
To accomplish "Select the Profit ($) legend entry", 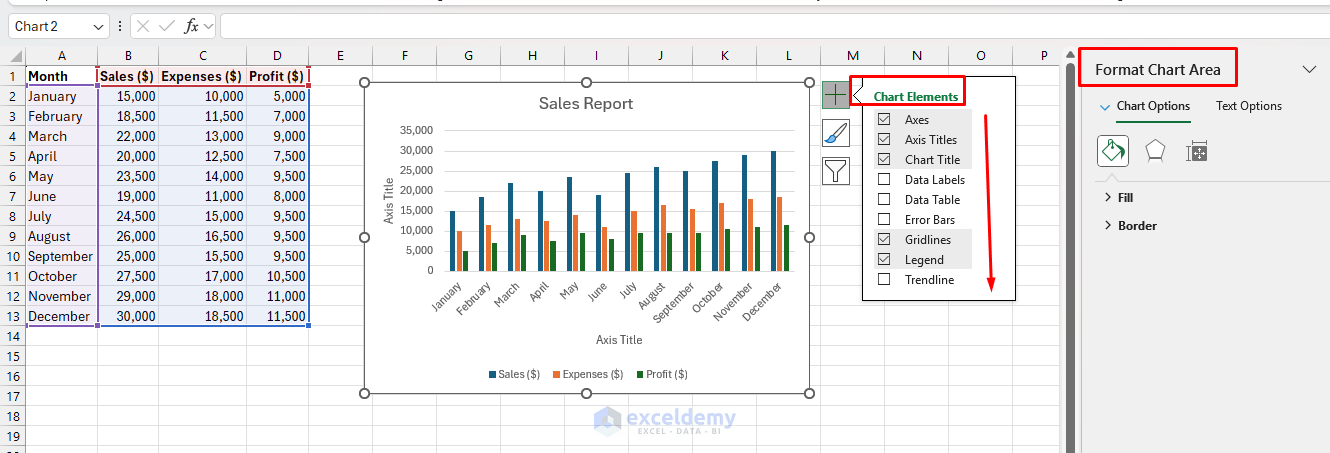I will click(x=661, y=374).
